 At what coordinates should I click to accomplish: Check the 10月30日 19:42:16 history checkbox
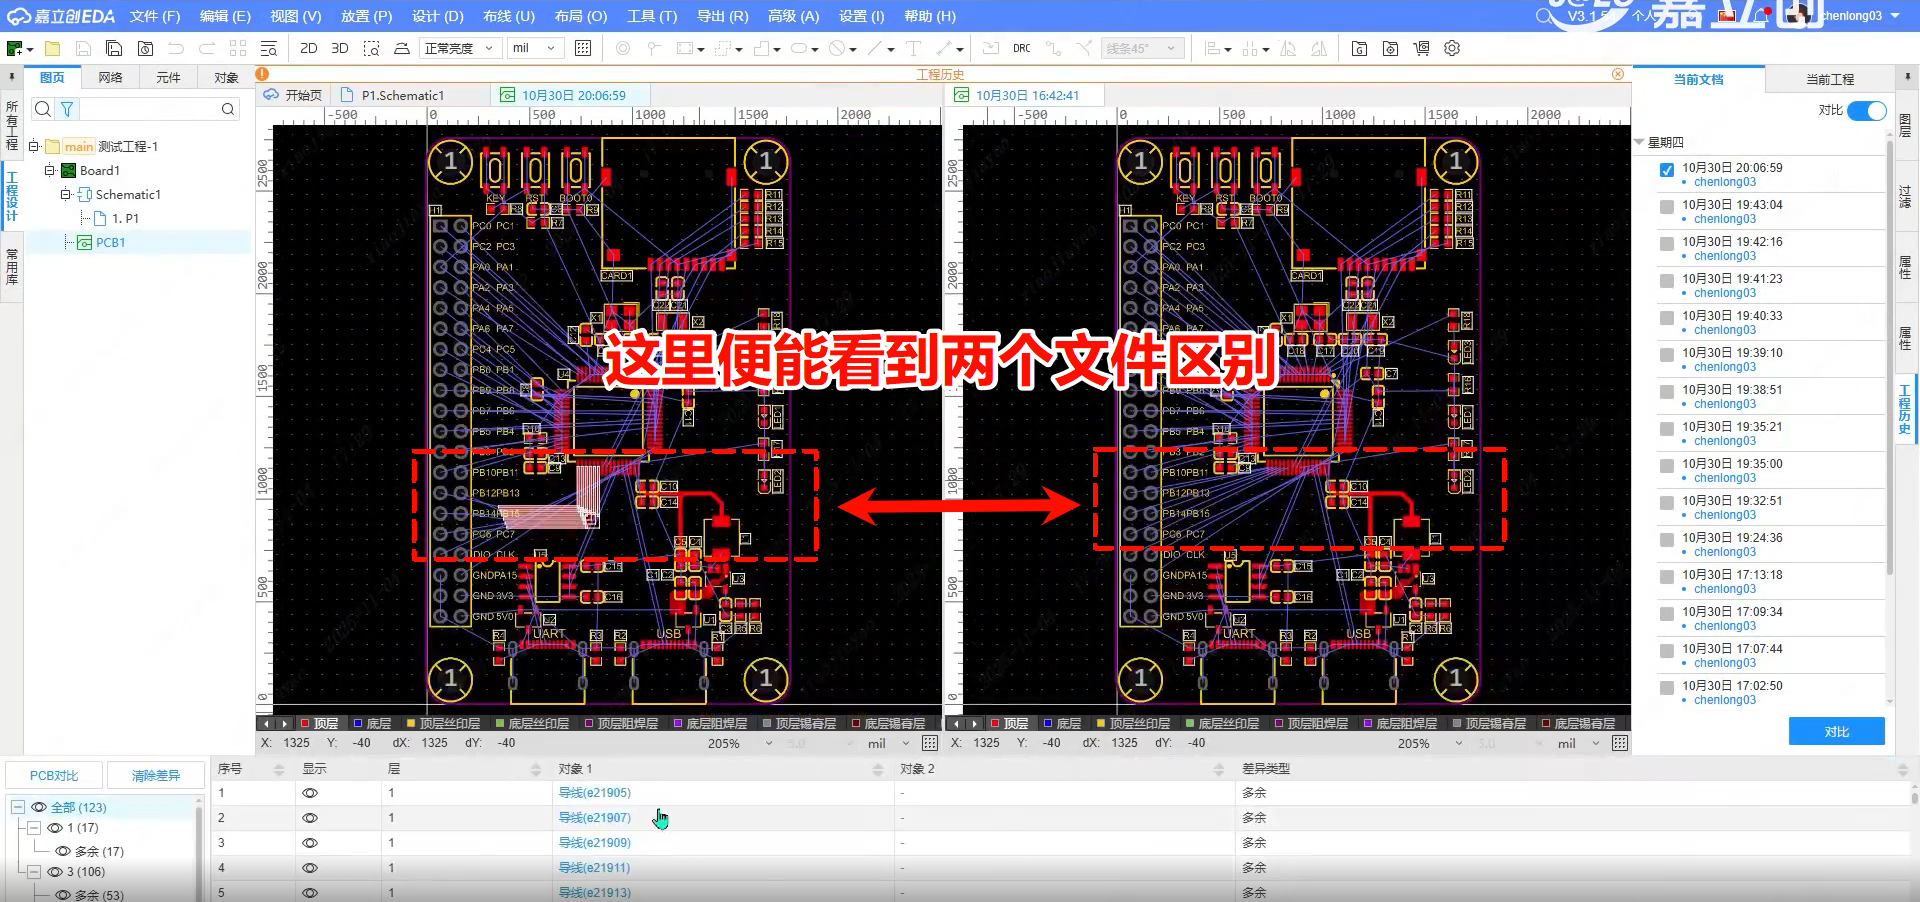pyautogui.click(x=1666, y=244)
